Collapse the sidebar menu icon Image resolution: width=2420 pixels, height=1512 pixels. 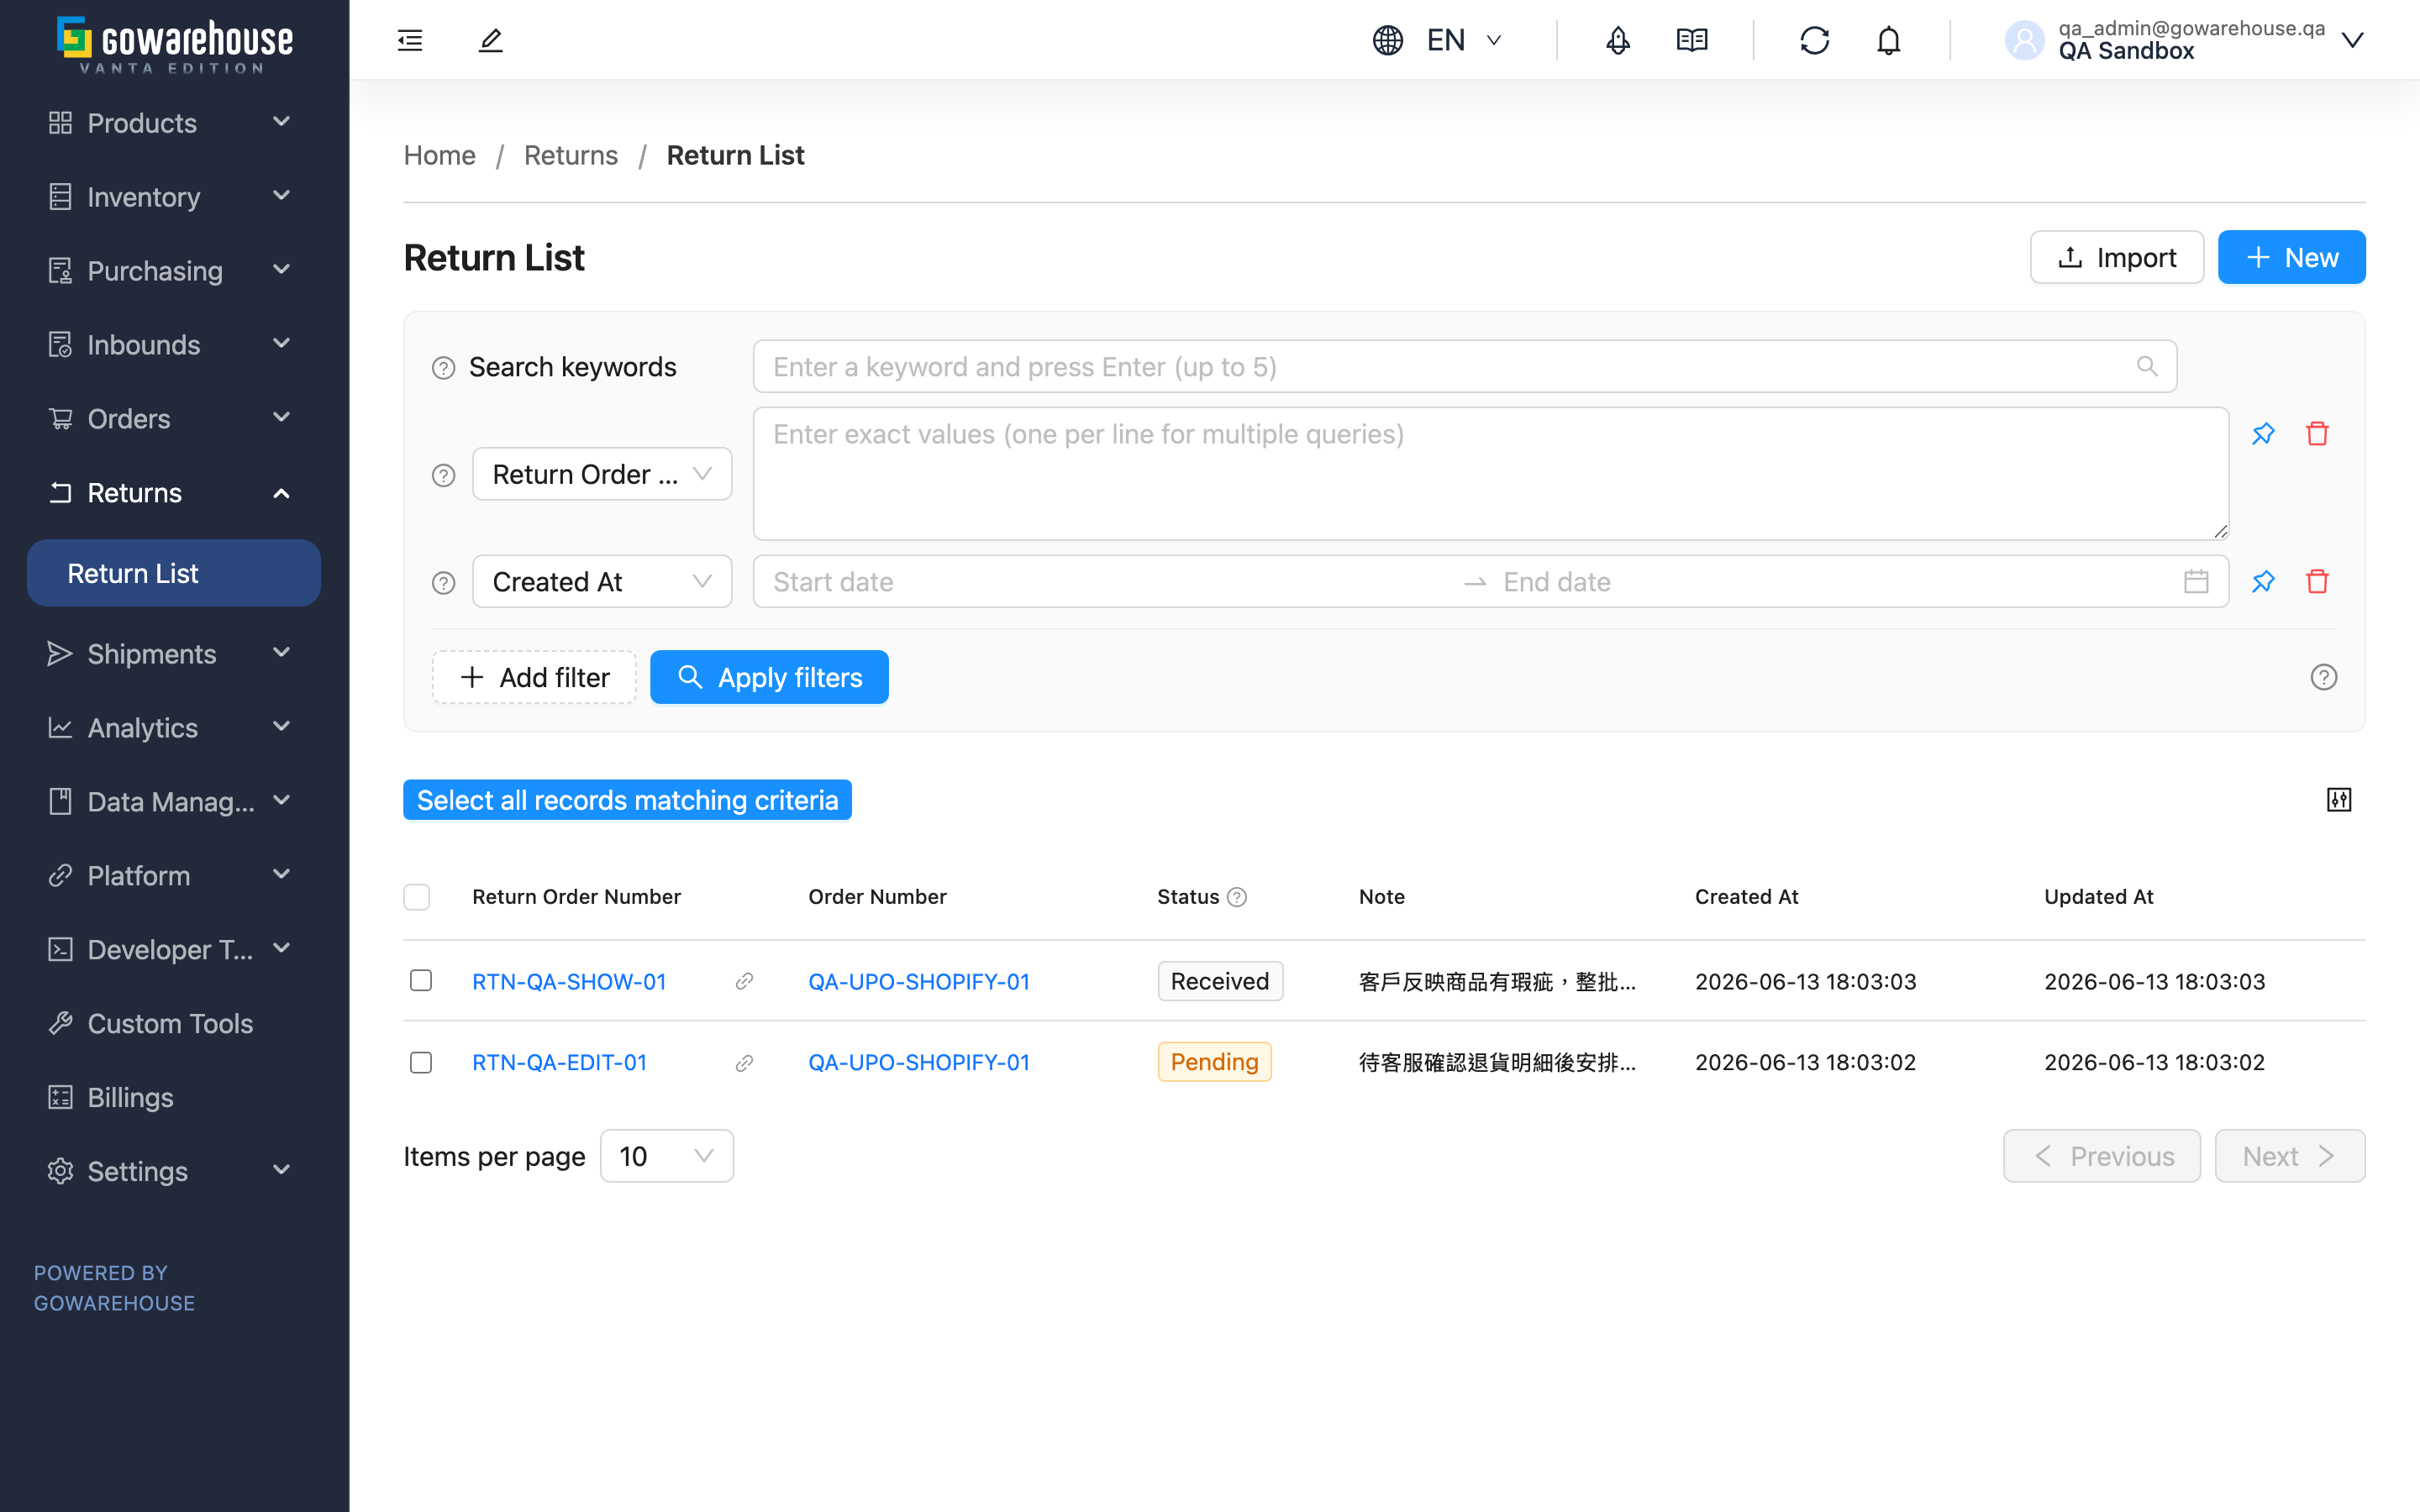point(410,40)
